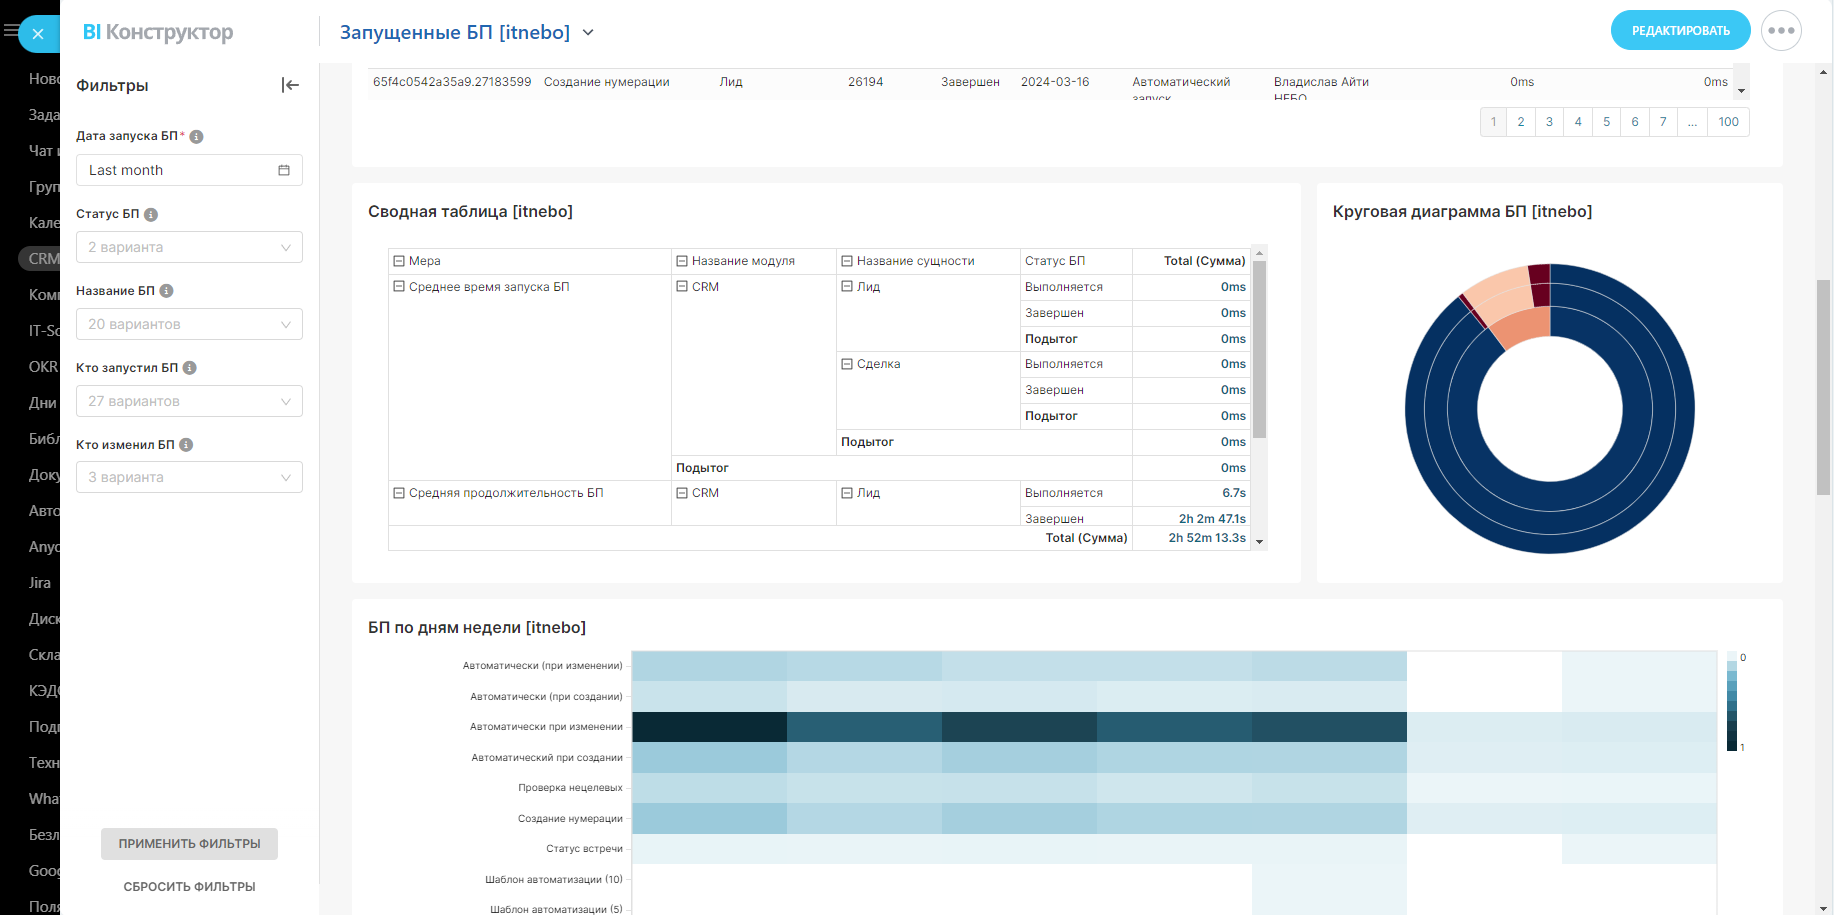The image size is (1834, 915).
Task: Open dashboard title dropdown Запущенные БП
Action: [x=588, y=33]
